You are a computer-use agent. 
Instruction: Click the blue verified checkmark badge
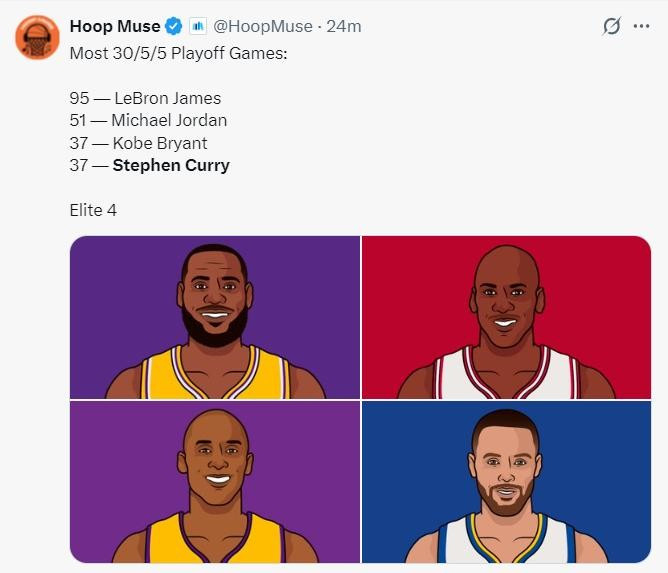[x=174, y=26]
